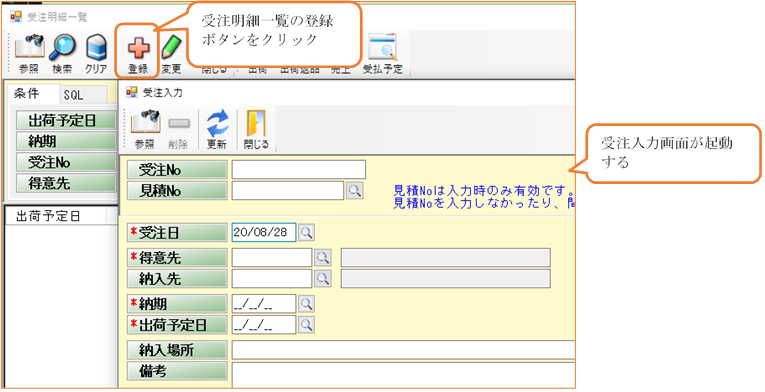Switch to the 条件 tab
The width and height of the screenshot is (765, 392).
pos(33,94)
